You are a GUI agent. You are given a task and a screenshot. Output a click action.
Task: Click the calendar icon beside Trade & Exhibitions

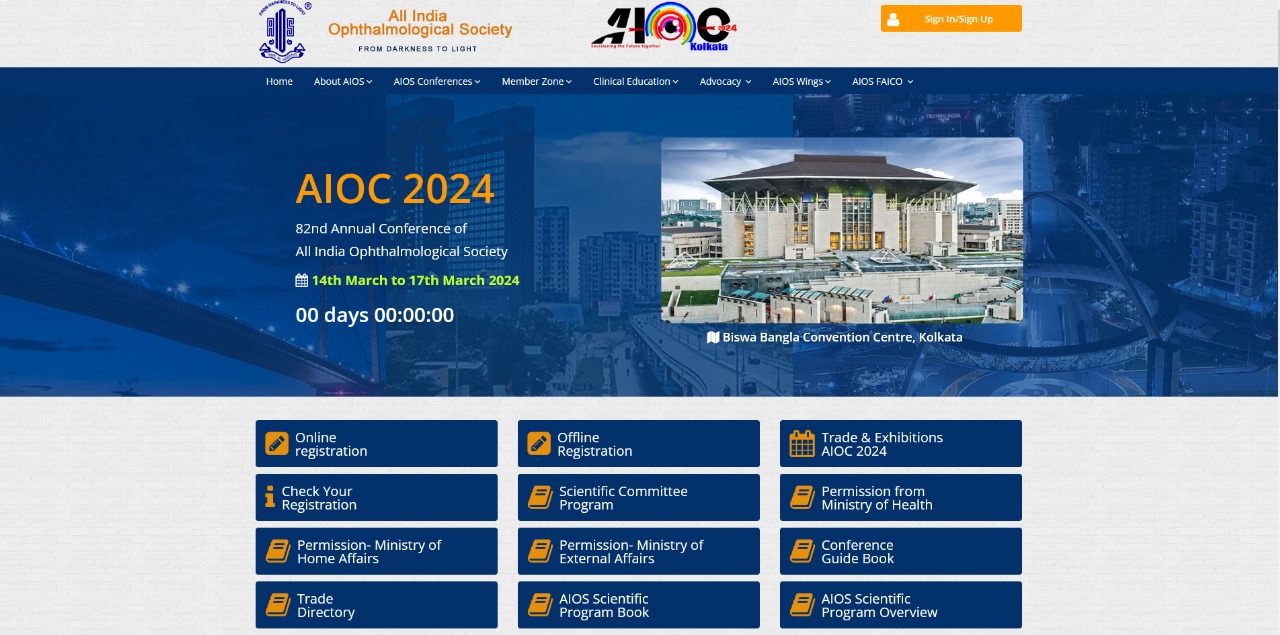point(802,444)
